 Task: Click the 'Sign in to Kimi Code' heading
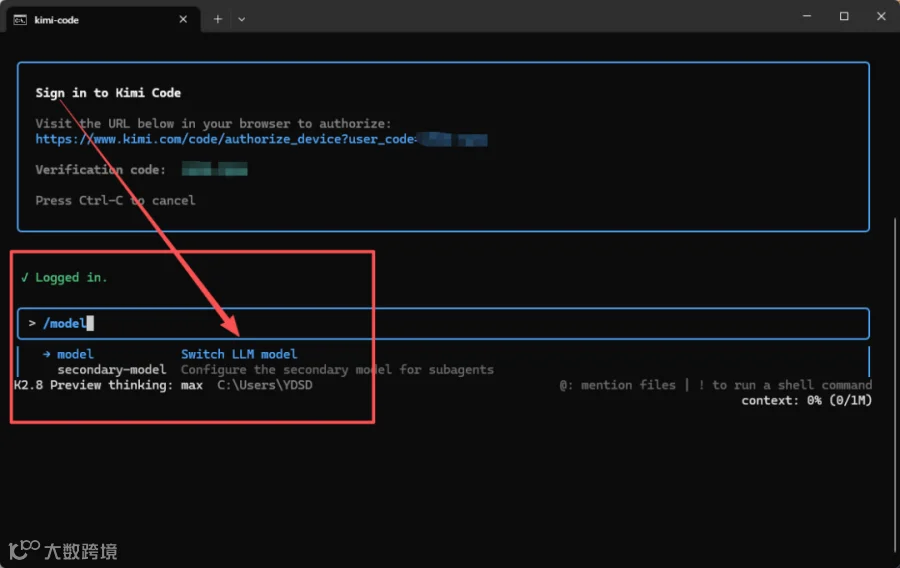click(x=108, y=93)
